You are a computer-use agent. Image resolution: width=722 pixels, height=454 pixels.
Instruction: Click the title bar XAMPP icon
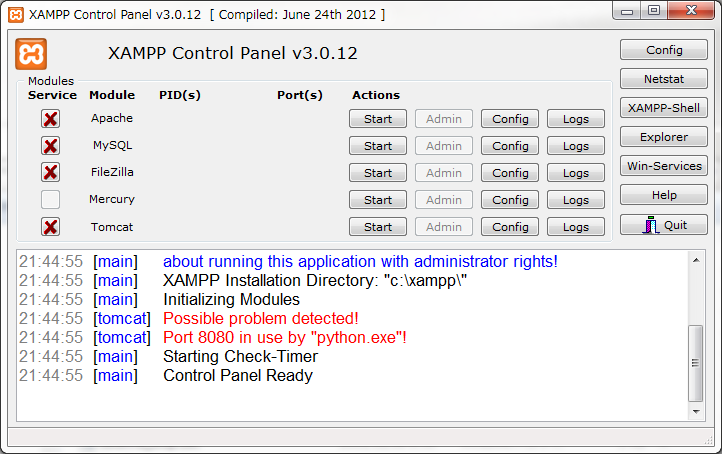click(16, 15)
